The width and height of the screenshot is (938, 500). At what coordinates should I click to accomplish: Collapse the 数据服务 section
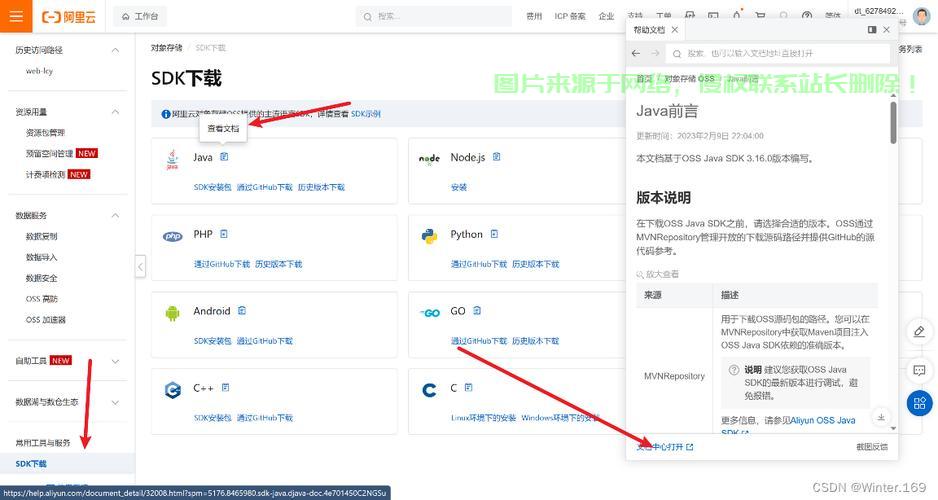tap(115, 215)
